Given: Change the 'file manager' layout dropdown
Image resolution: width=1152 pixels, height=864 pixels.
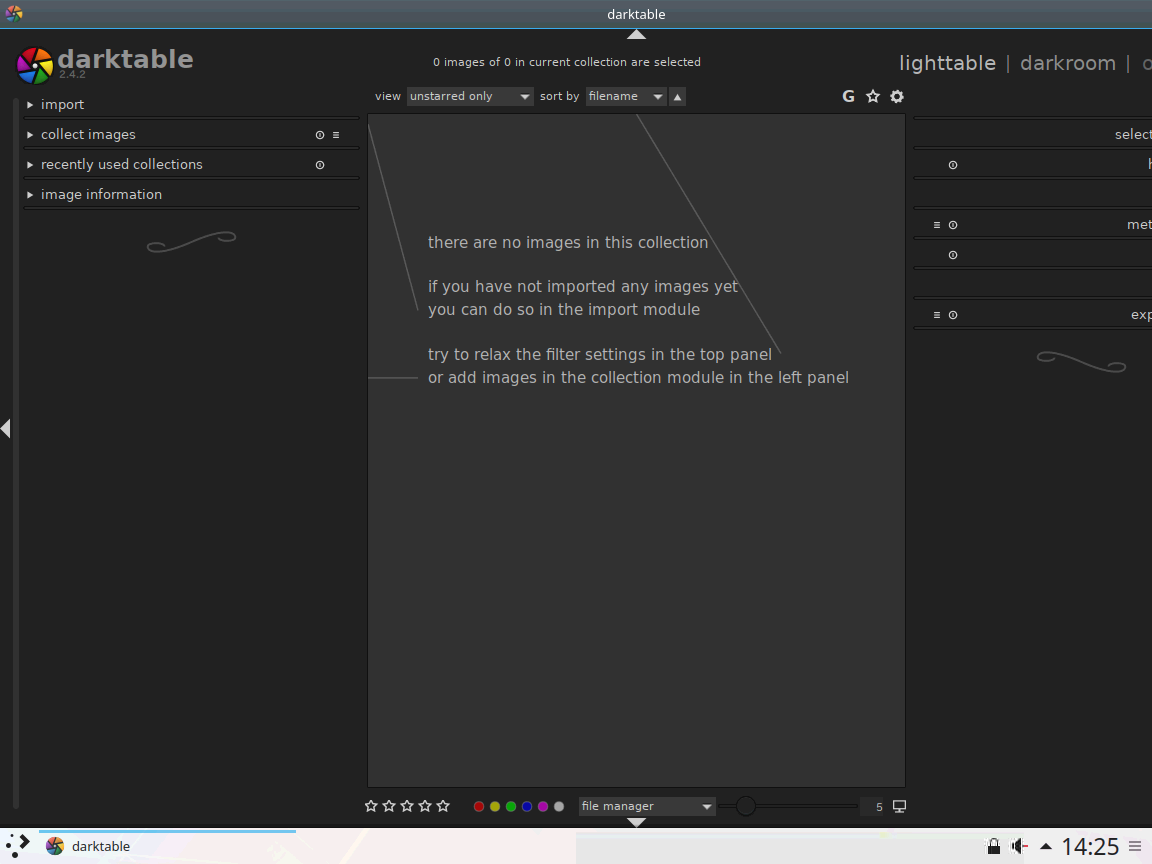Looking at the screenshot, I should click(646, 806).
